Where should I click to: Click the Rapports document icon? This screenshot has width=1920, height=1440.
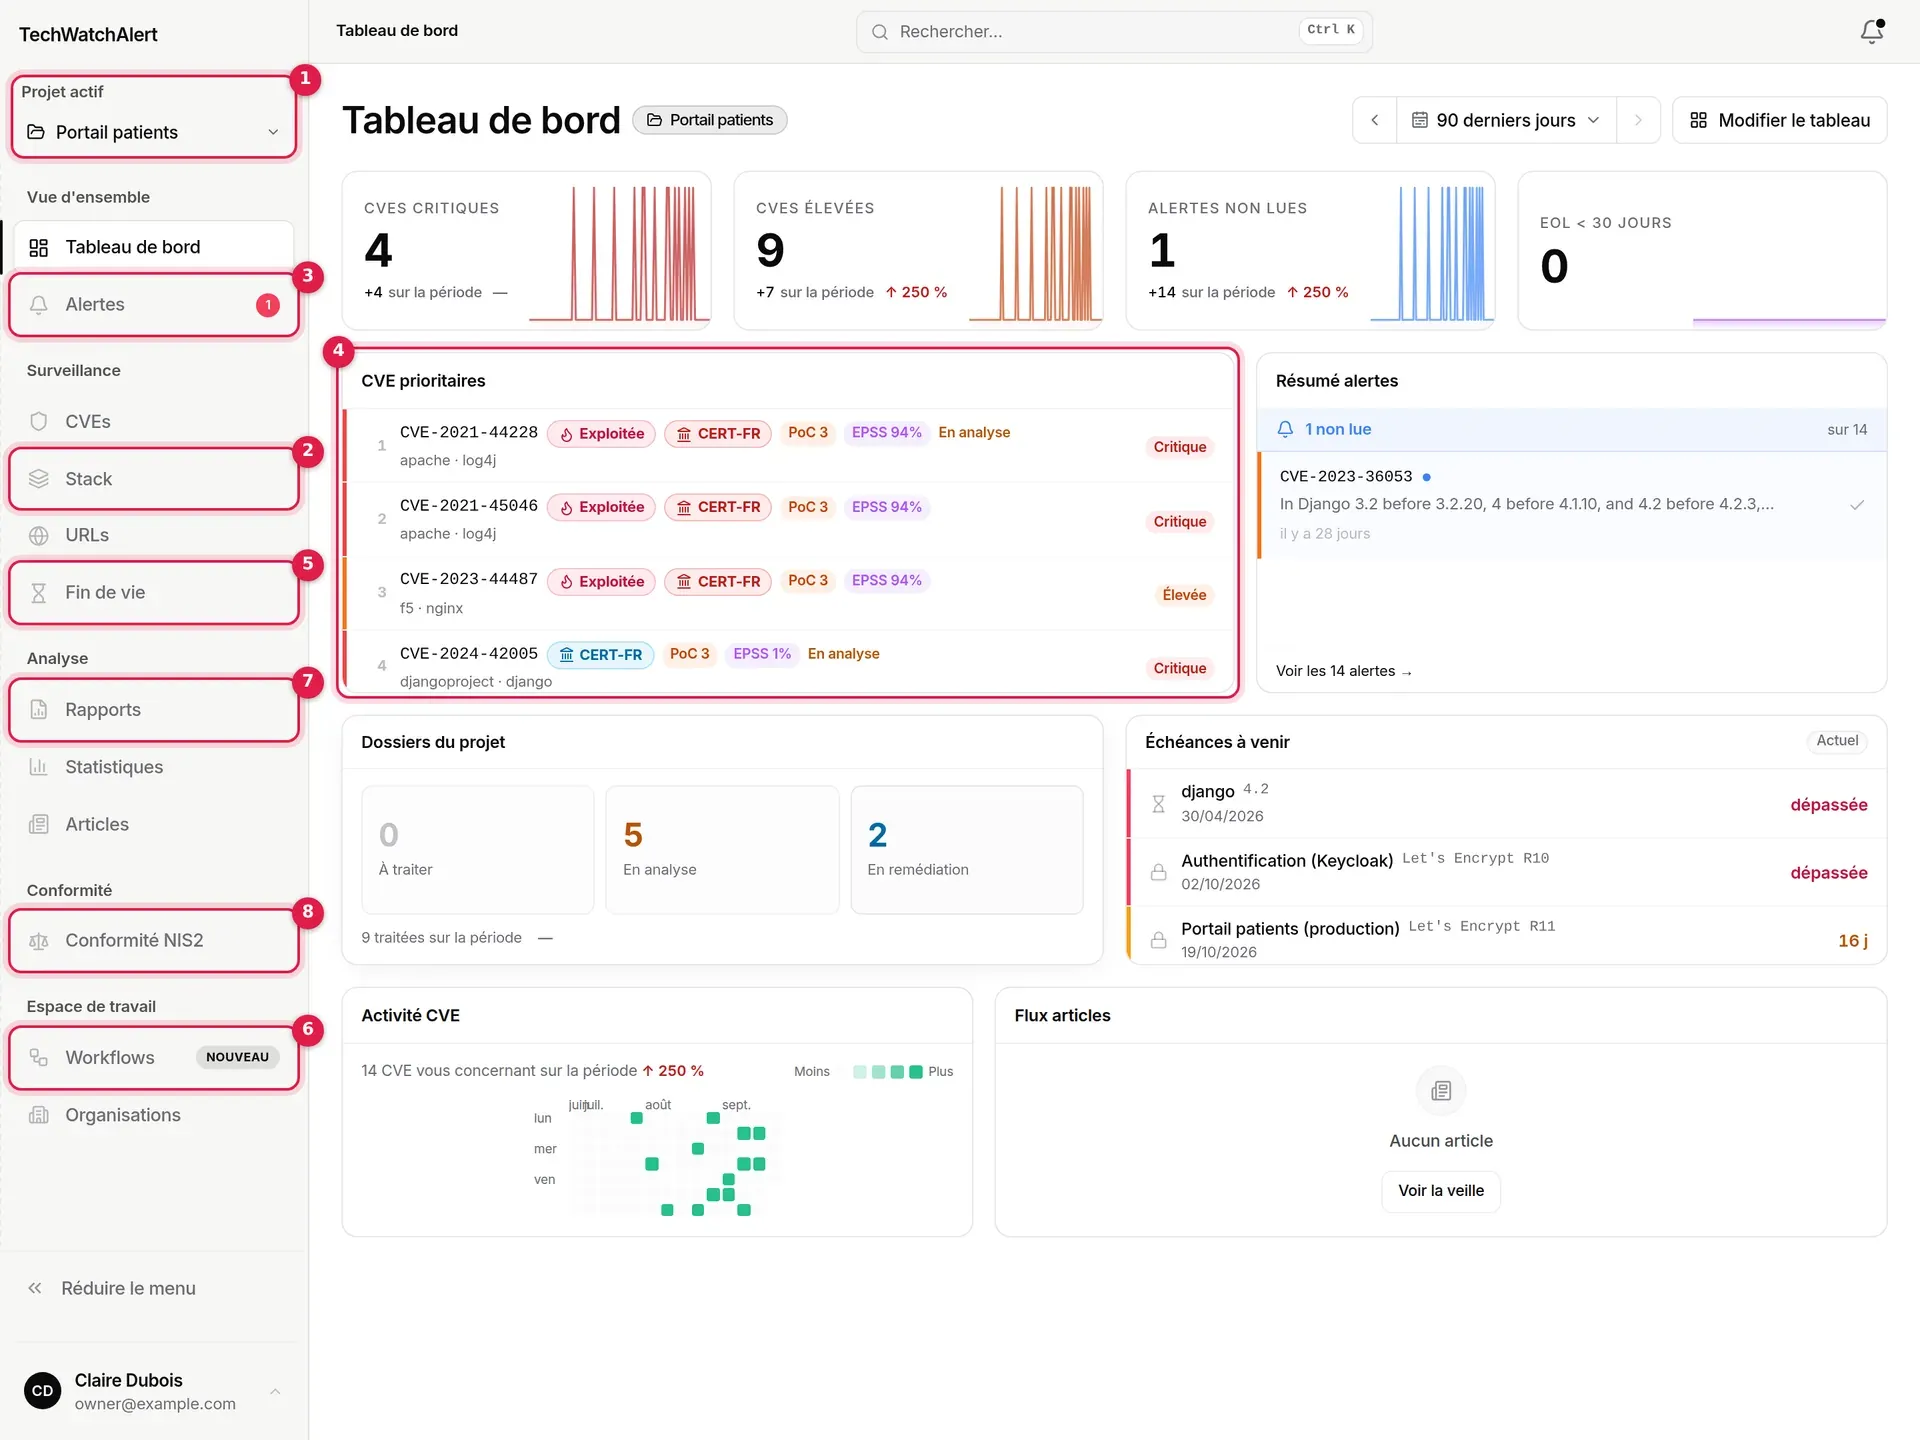[39, 709]
